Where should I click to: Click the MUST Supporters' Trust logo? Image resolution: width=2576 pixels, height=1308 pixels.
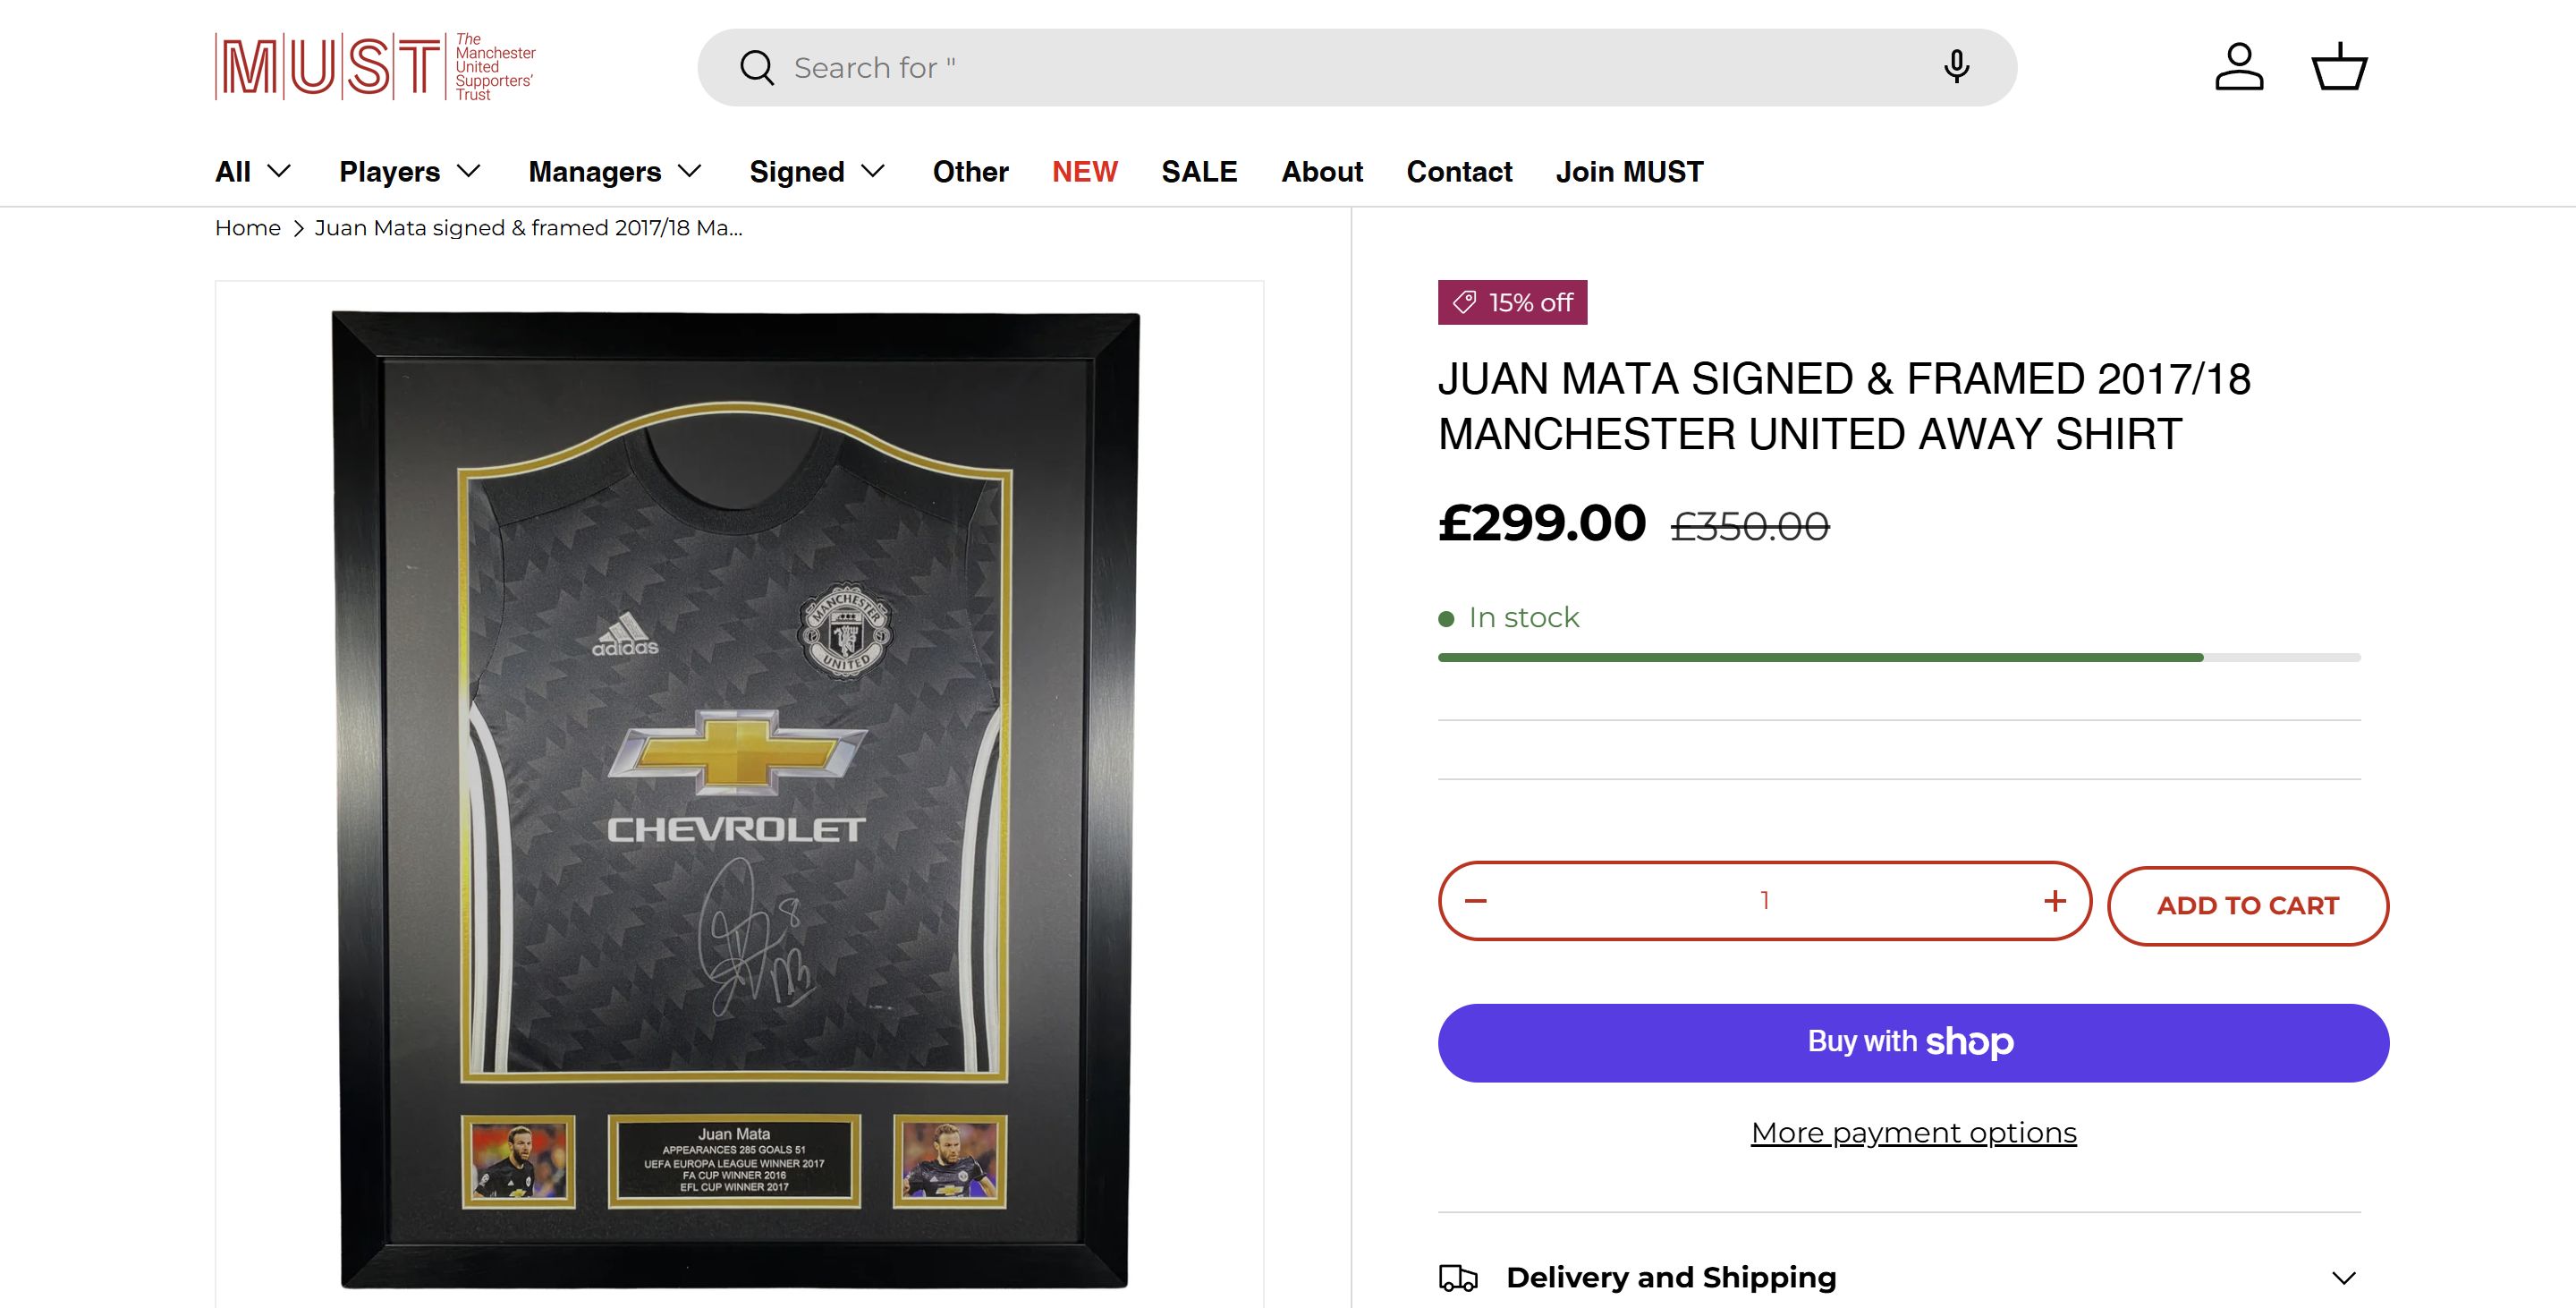pyautogui.click(x=375, y=67)
